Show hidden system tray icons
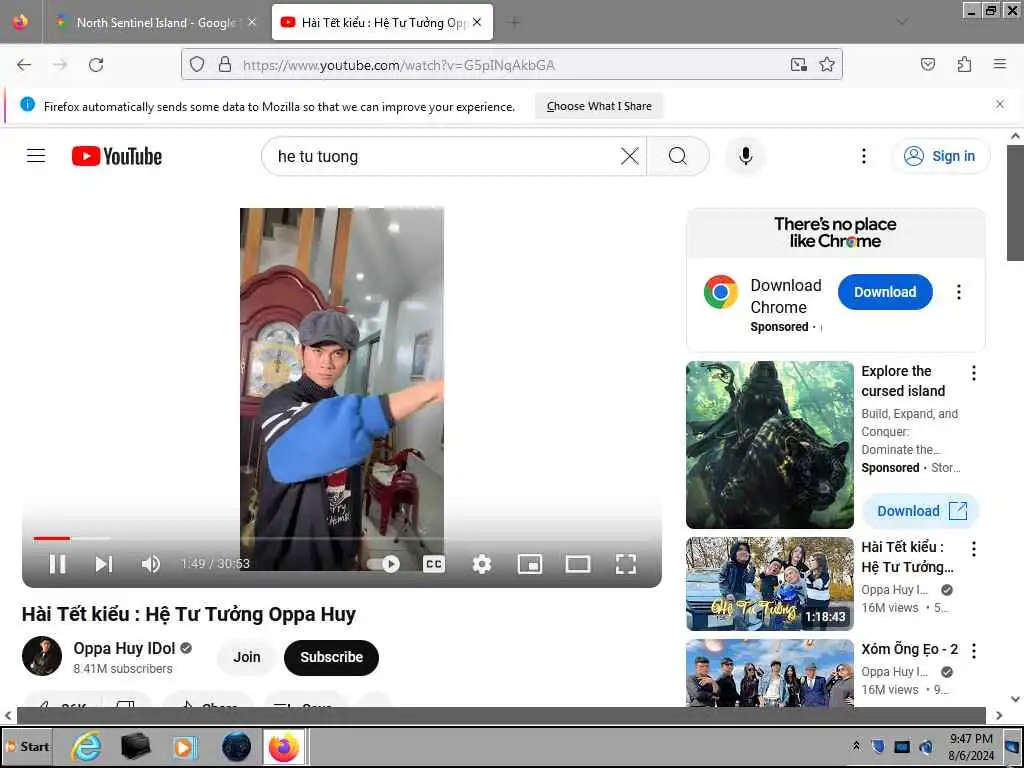The height and width of the screenshot is (768, 1024). coord(856,746)
